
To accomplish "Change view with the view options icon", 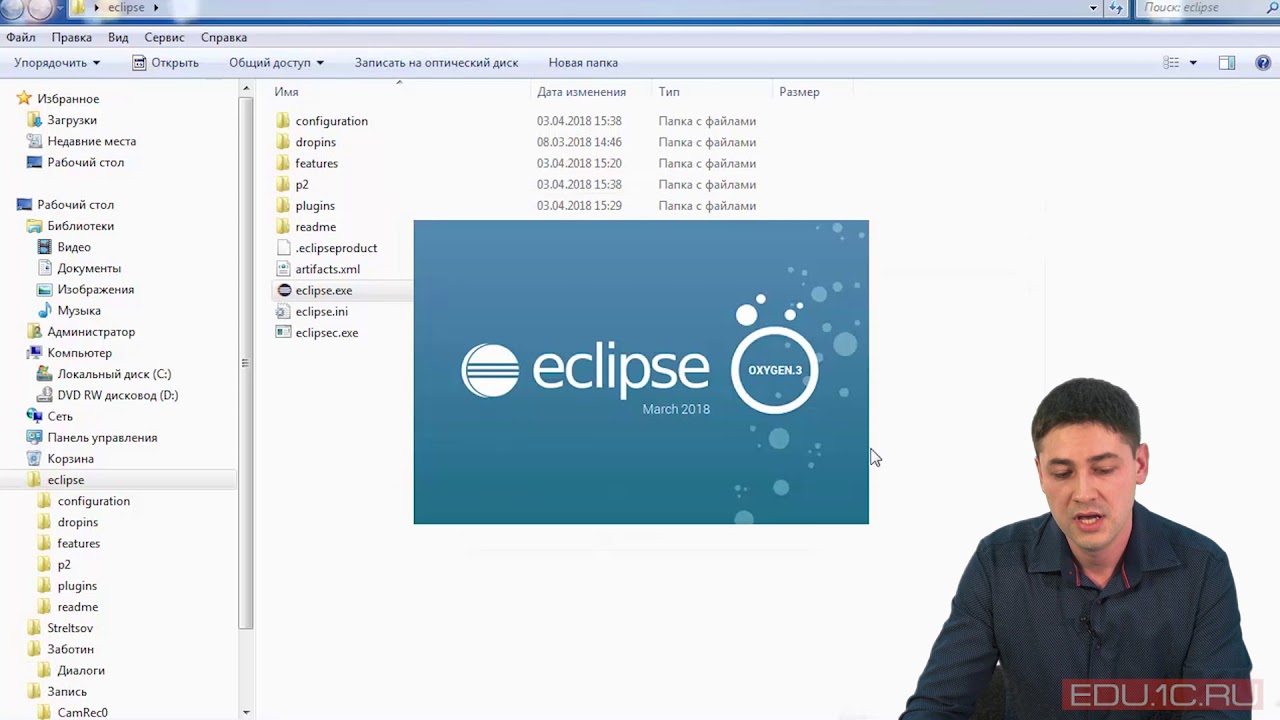I will point(1171,62).
